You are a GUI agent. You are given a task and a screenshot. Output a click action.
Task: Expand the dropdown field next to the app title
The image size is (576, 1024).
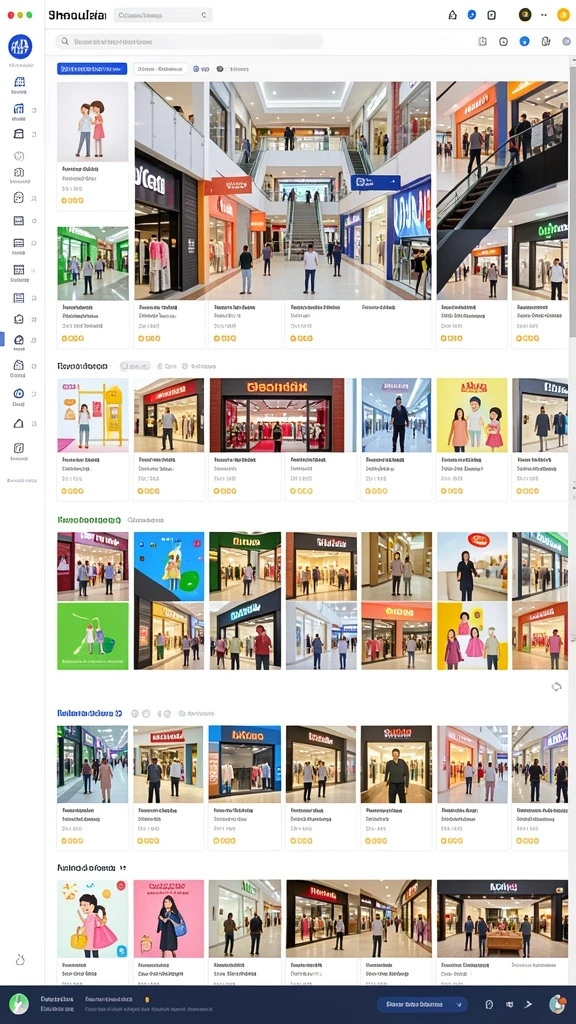tap(163, 15)
